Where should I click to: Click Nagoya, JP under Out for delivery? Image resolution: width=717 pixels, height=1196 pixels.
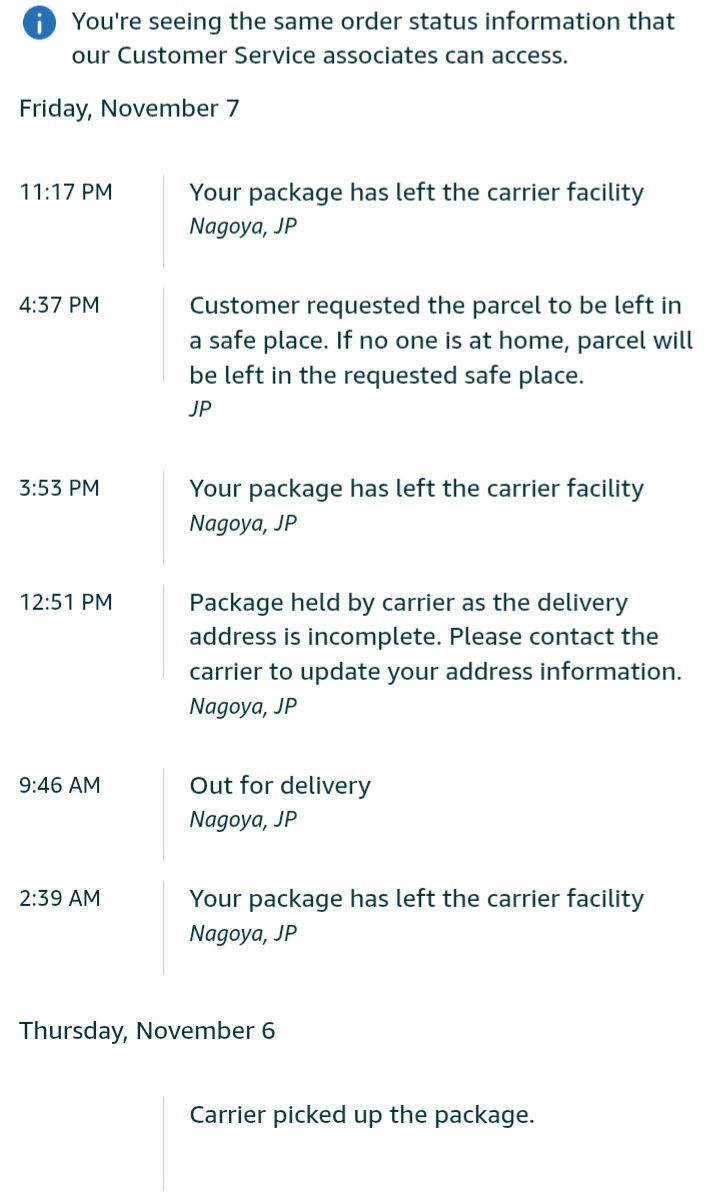(243, 820)
